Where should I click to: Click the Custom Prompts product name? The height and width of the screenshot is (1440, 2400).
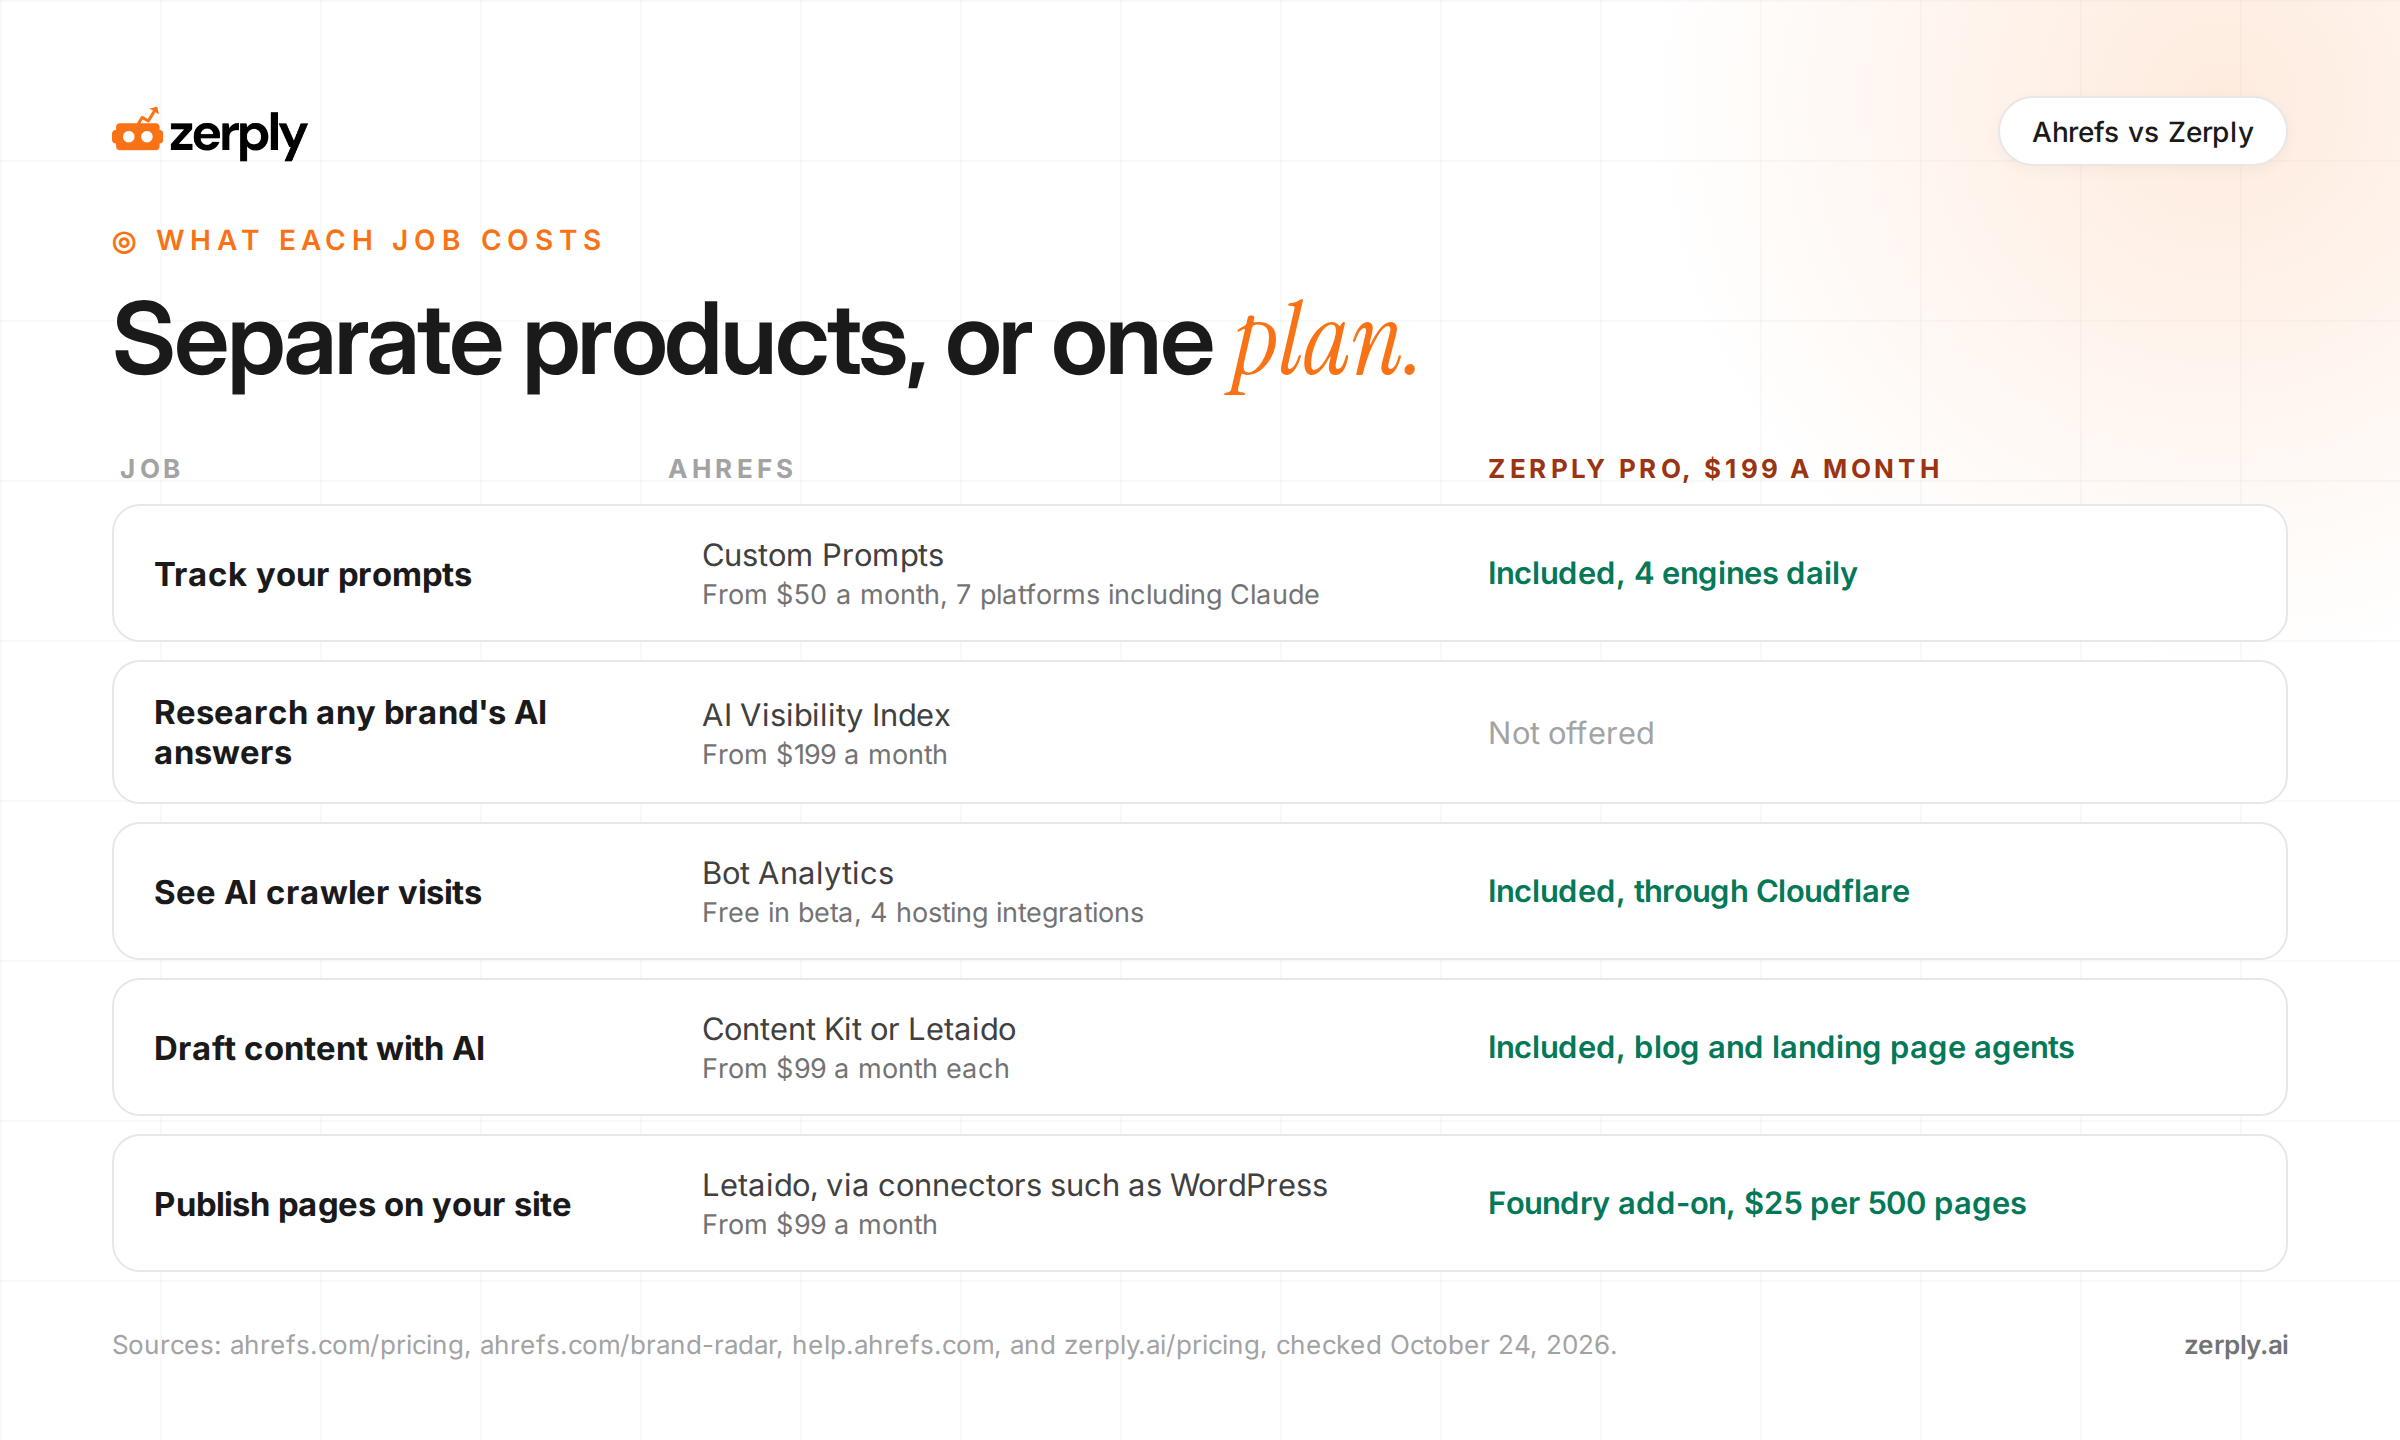[822, 555]
